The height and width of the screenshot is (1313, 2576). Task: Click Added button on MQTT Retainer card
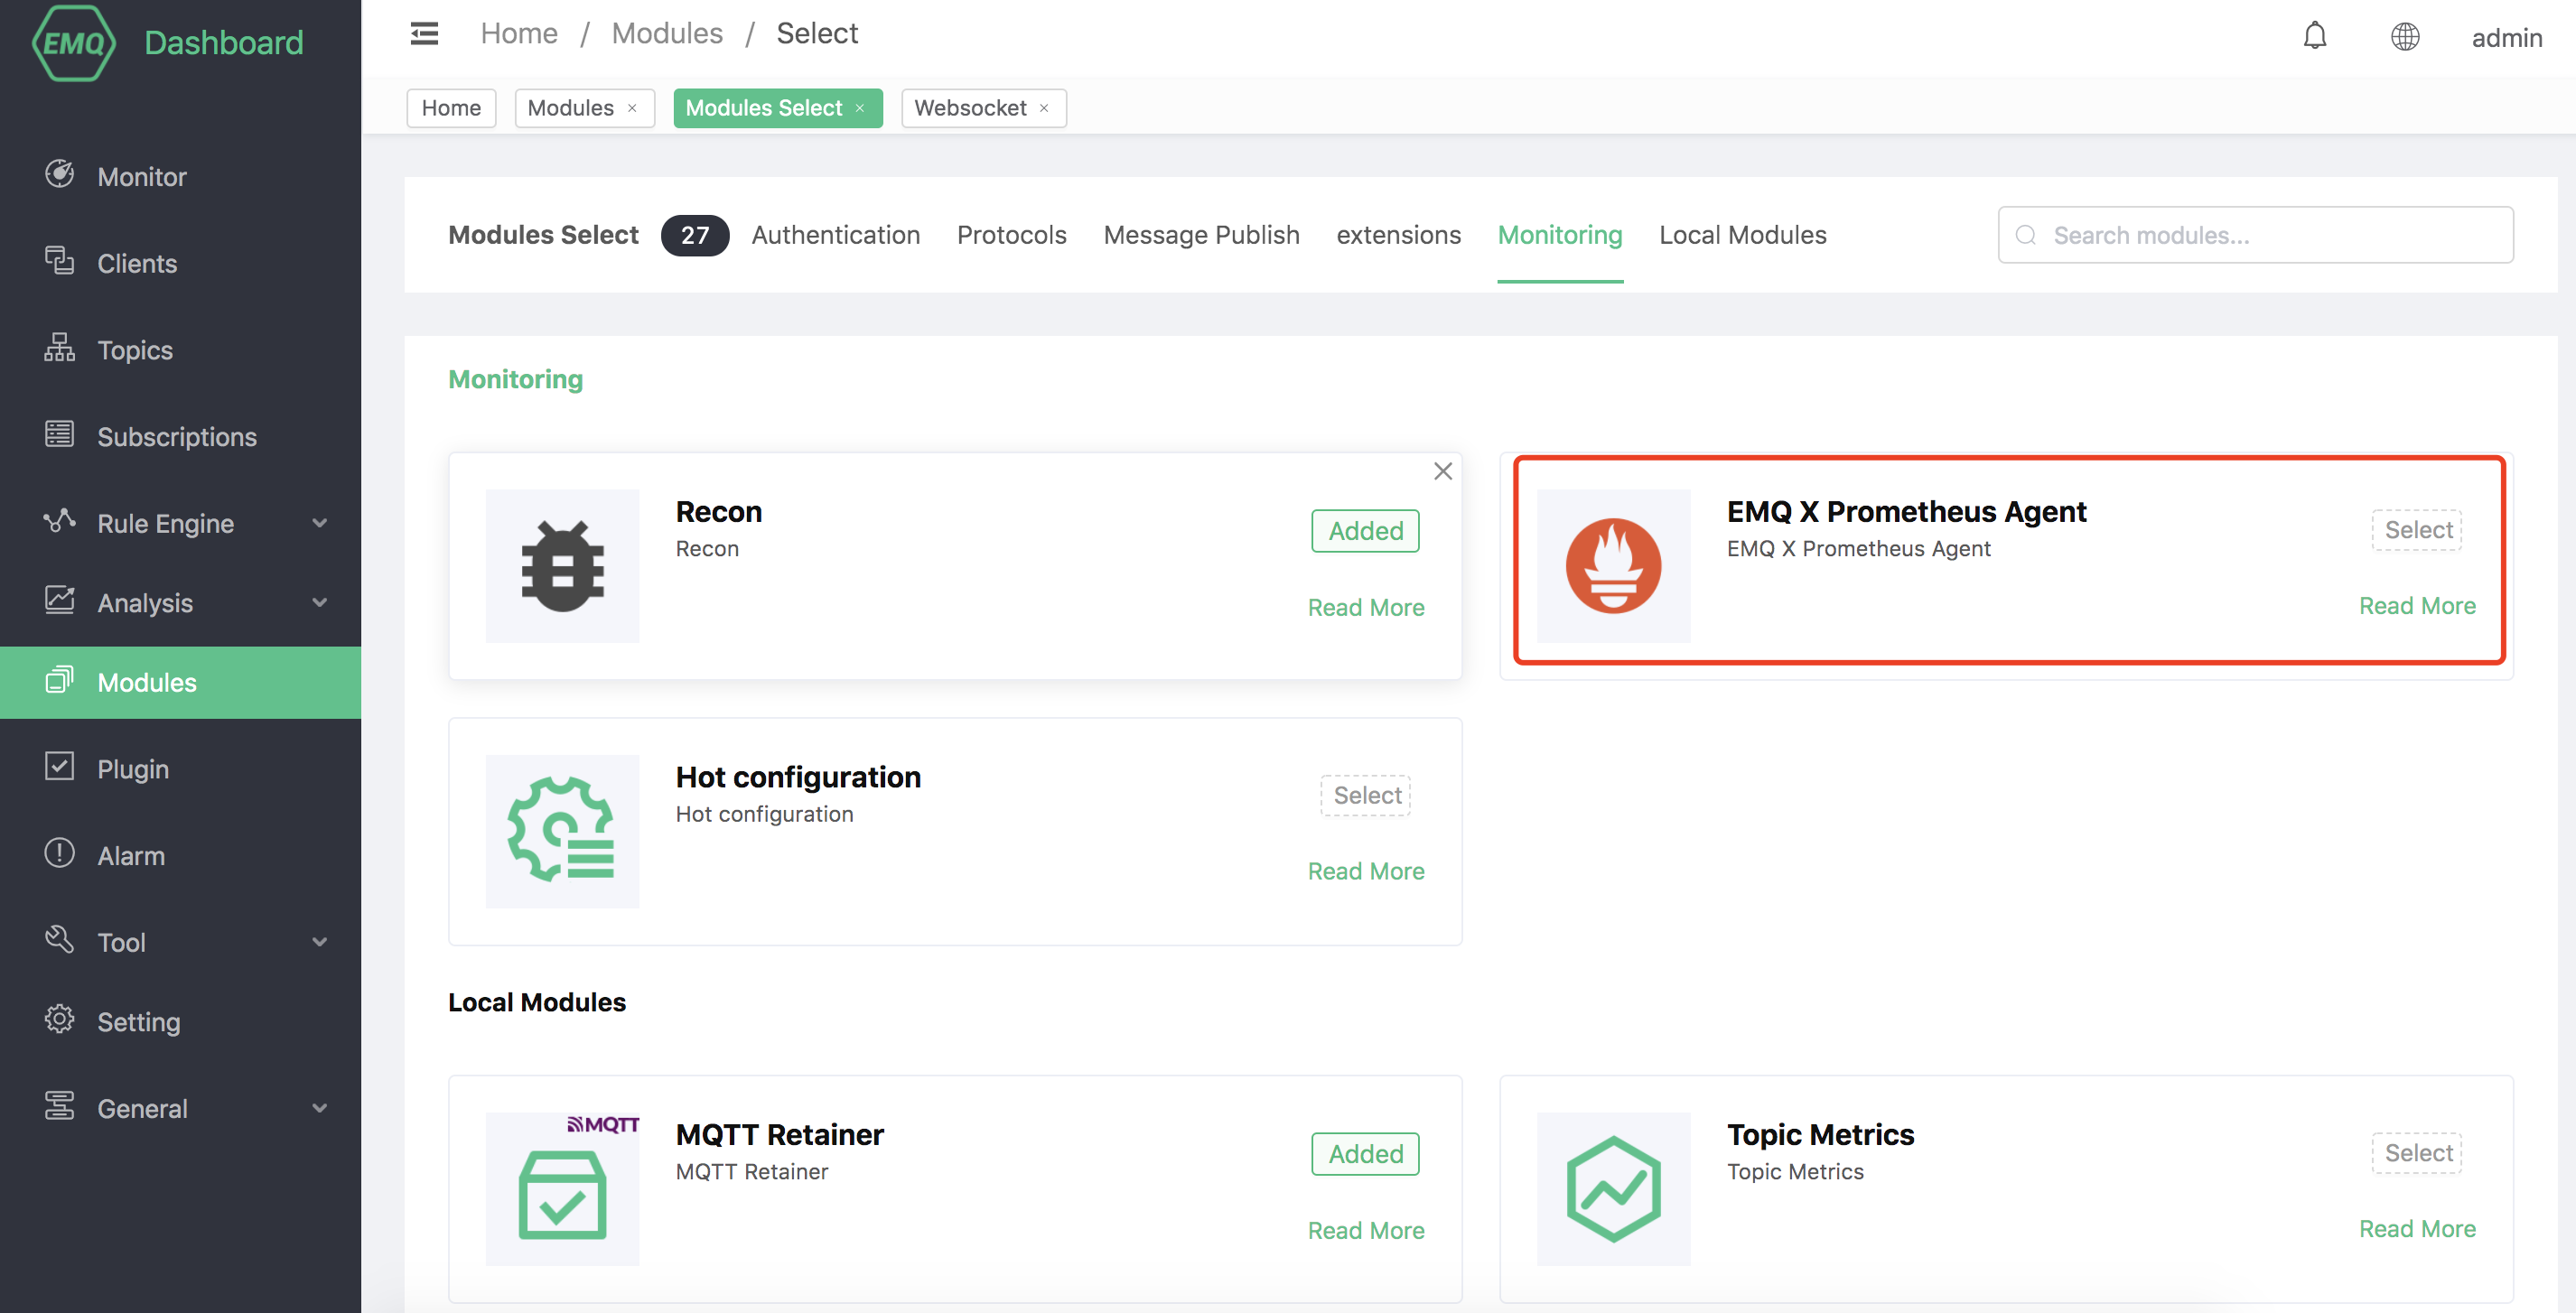tap(1366, 1154)
